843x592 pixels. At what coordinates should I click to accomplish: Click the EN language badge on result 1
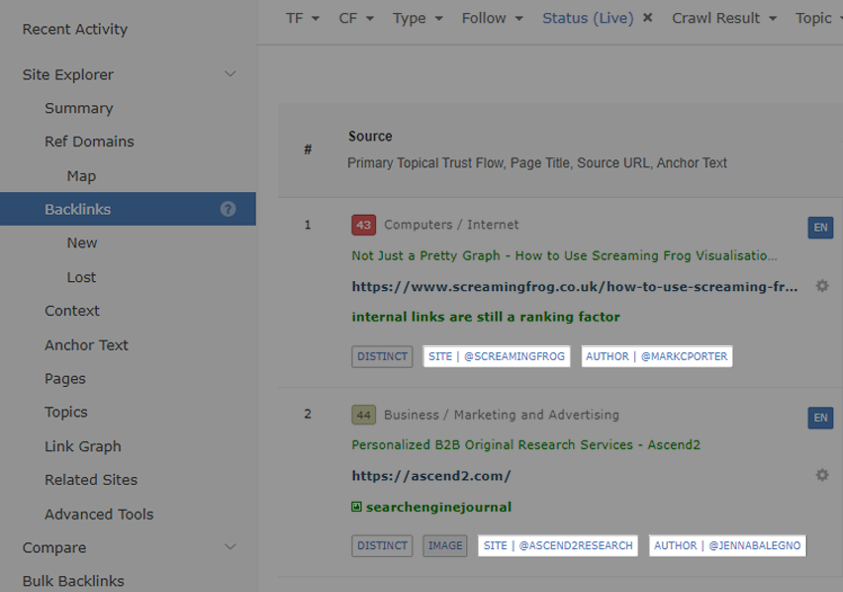[x=820, y=227]
